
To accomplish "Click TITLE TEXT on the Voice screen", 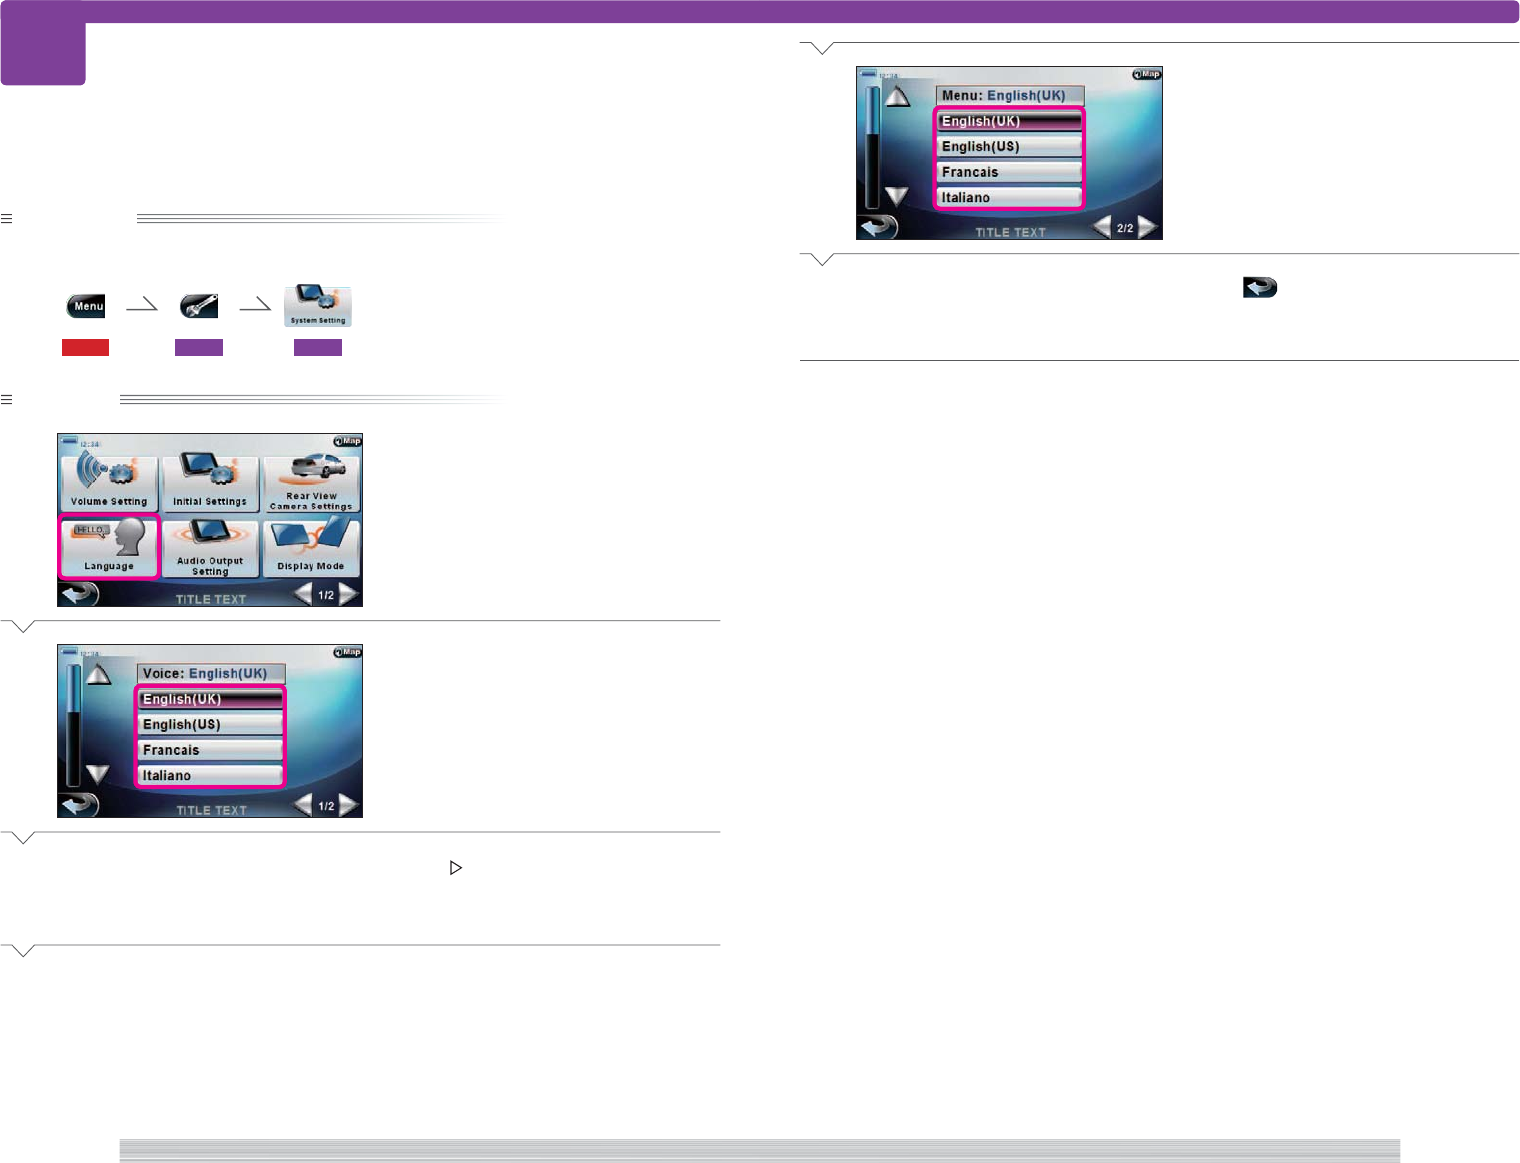I will 211,810.
